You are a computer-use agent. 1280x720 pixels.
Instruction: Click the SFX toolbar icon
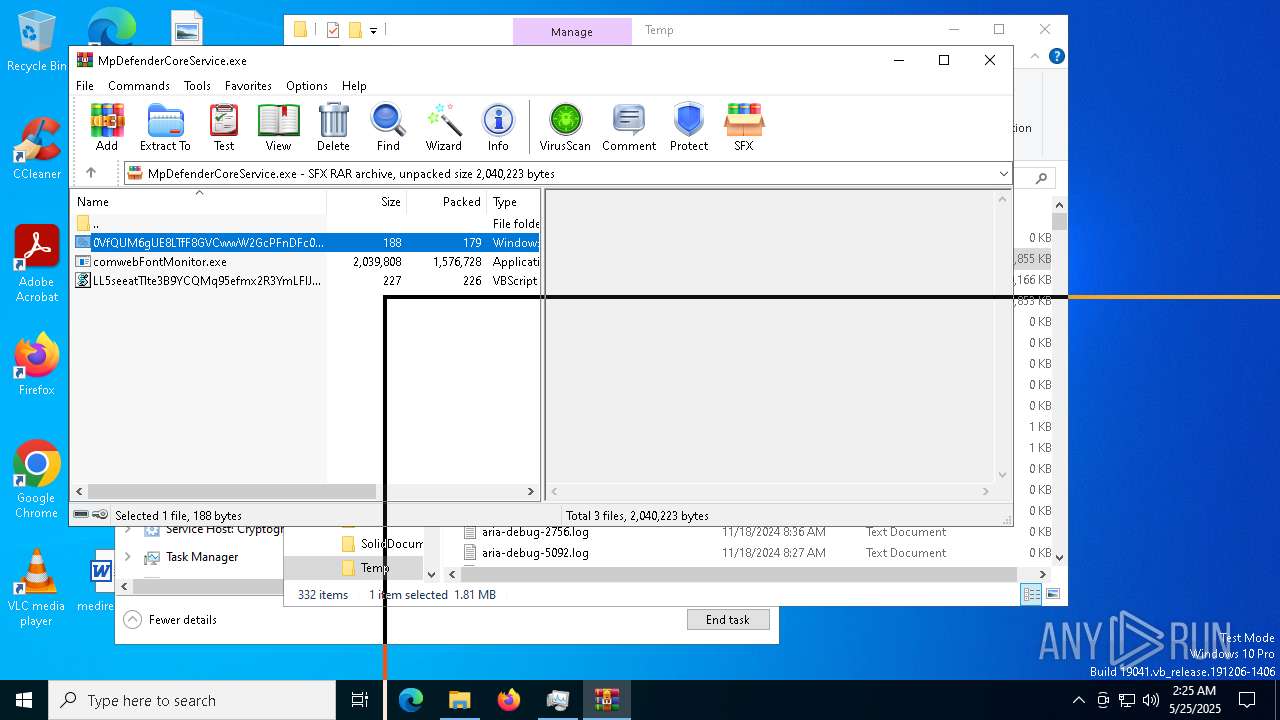[x=743, y=127]
